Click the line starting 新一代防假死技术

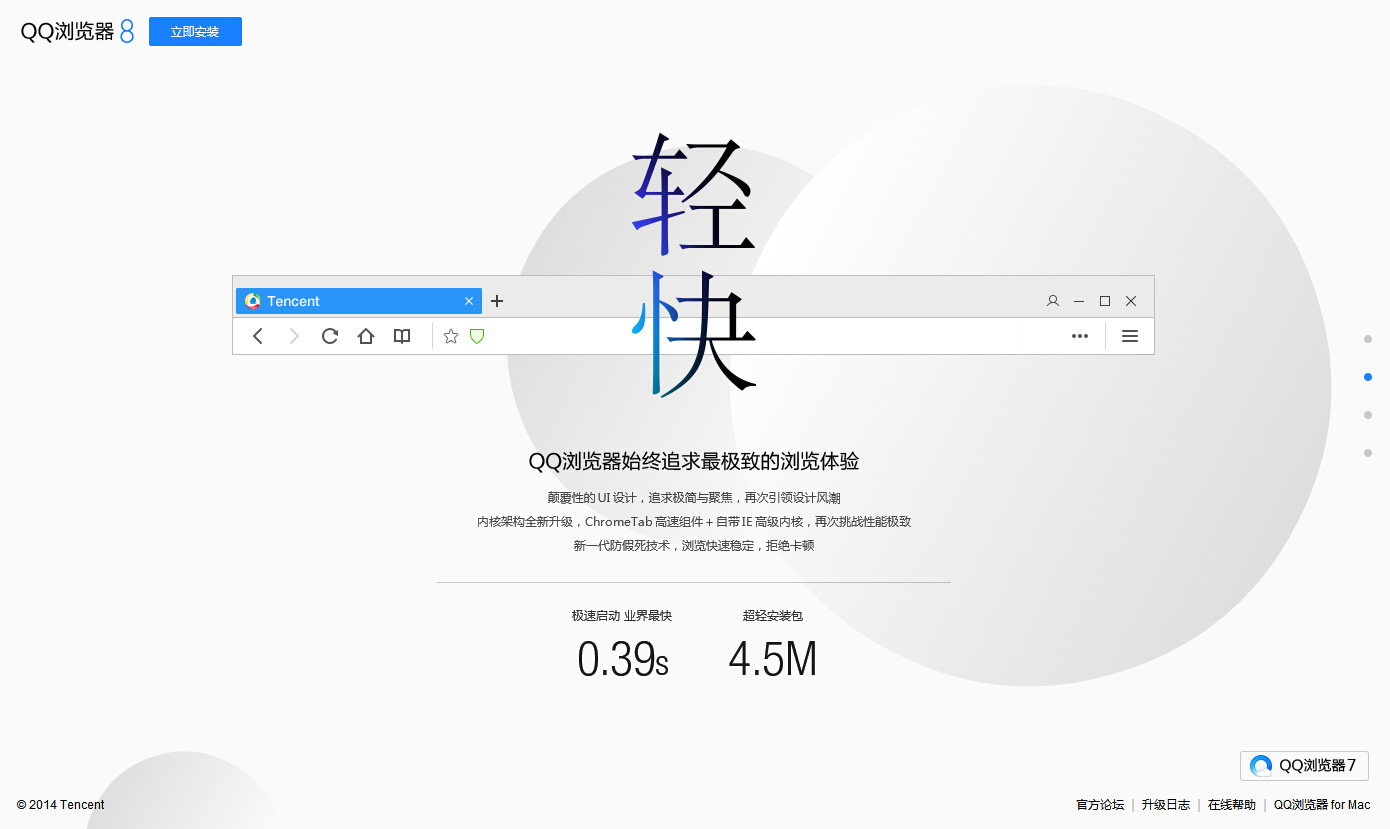pyautogui.click(x=694, y=545)
